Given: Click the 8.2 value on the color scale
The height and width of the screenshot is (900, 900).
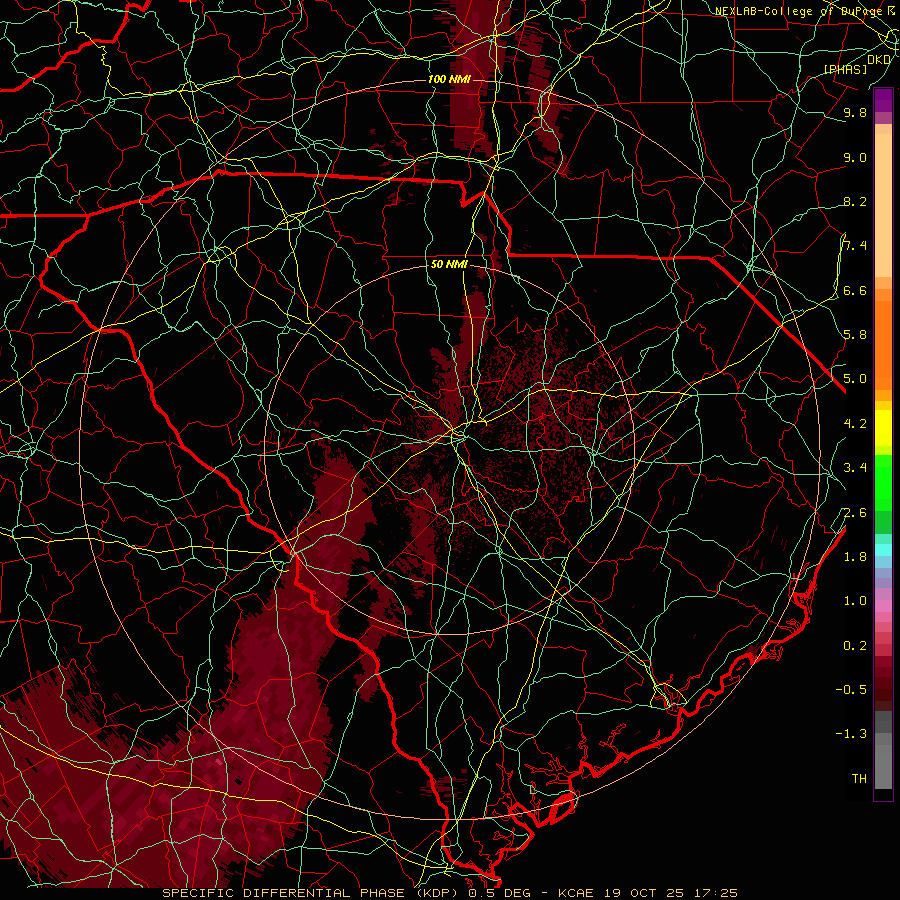Looking at the screenshot, I should coord(855,201).
